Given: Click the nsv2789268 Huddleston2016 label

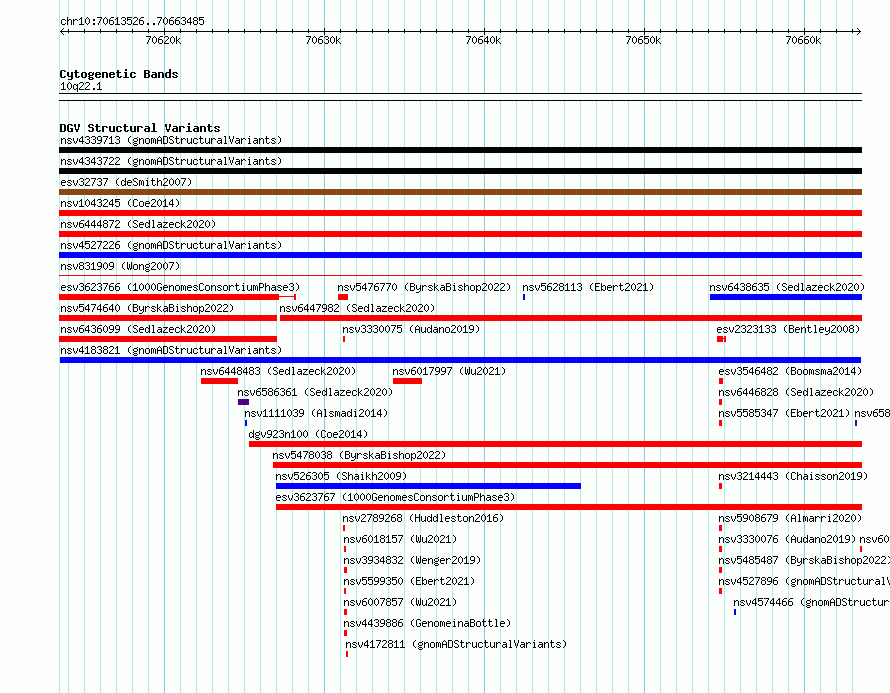Looking at the screenshot, I should pos(423,518).
